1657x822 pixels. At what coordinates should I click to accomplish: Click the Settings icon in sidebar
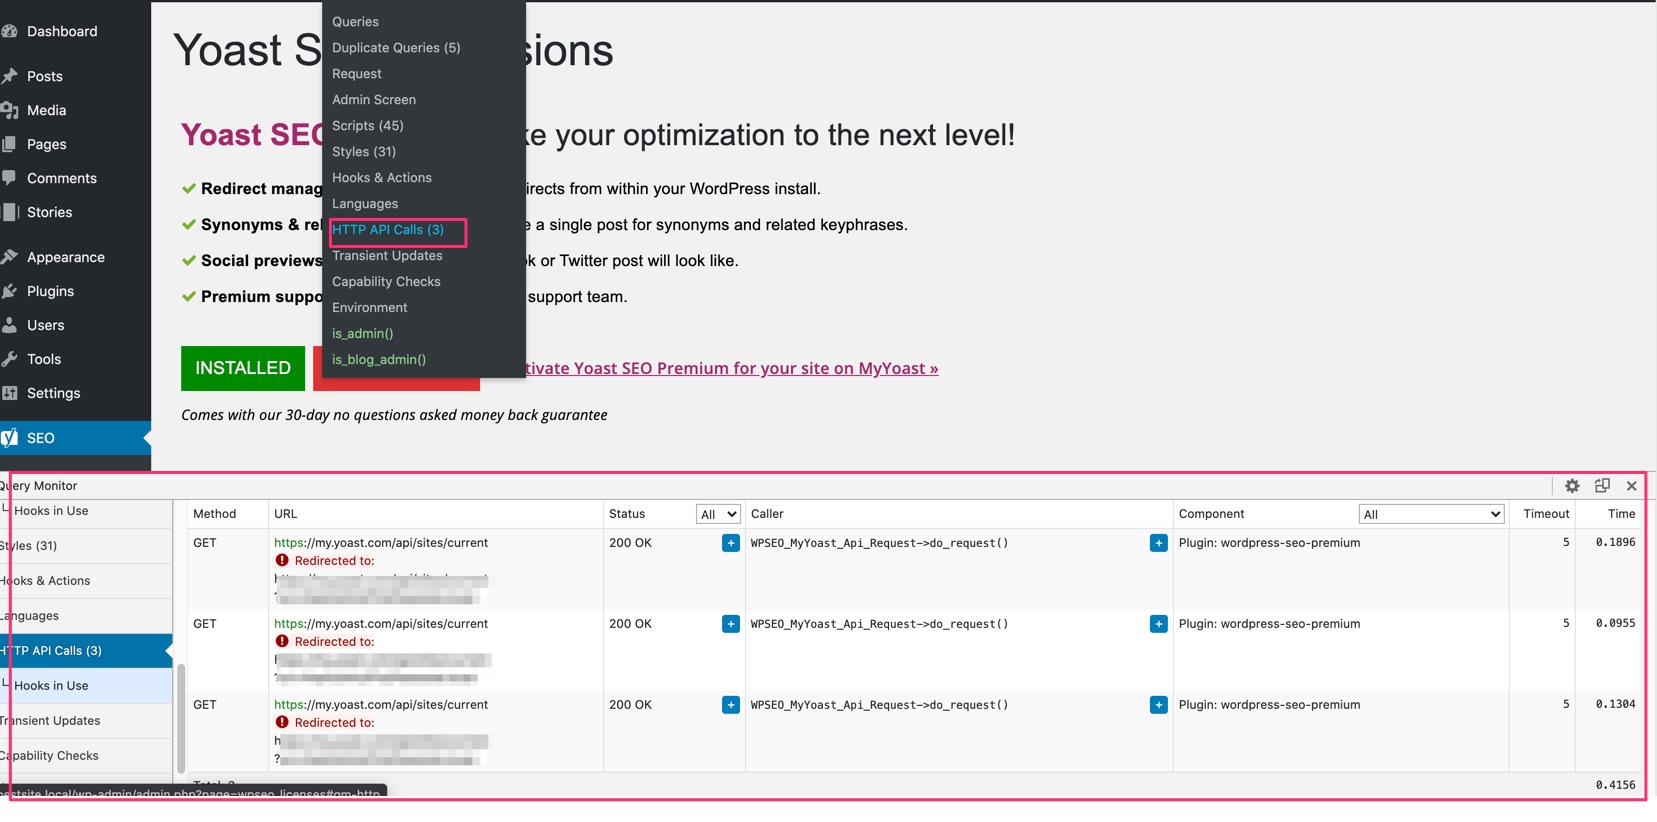click(10, 393)
